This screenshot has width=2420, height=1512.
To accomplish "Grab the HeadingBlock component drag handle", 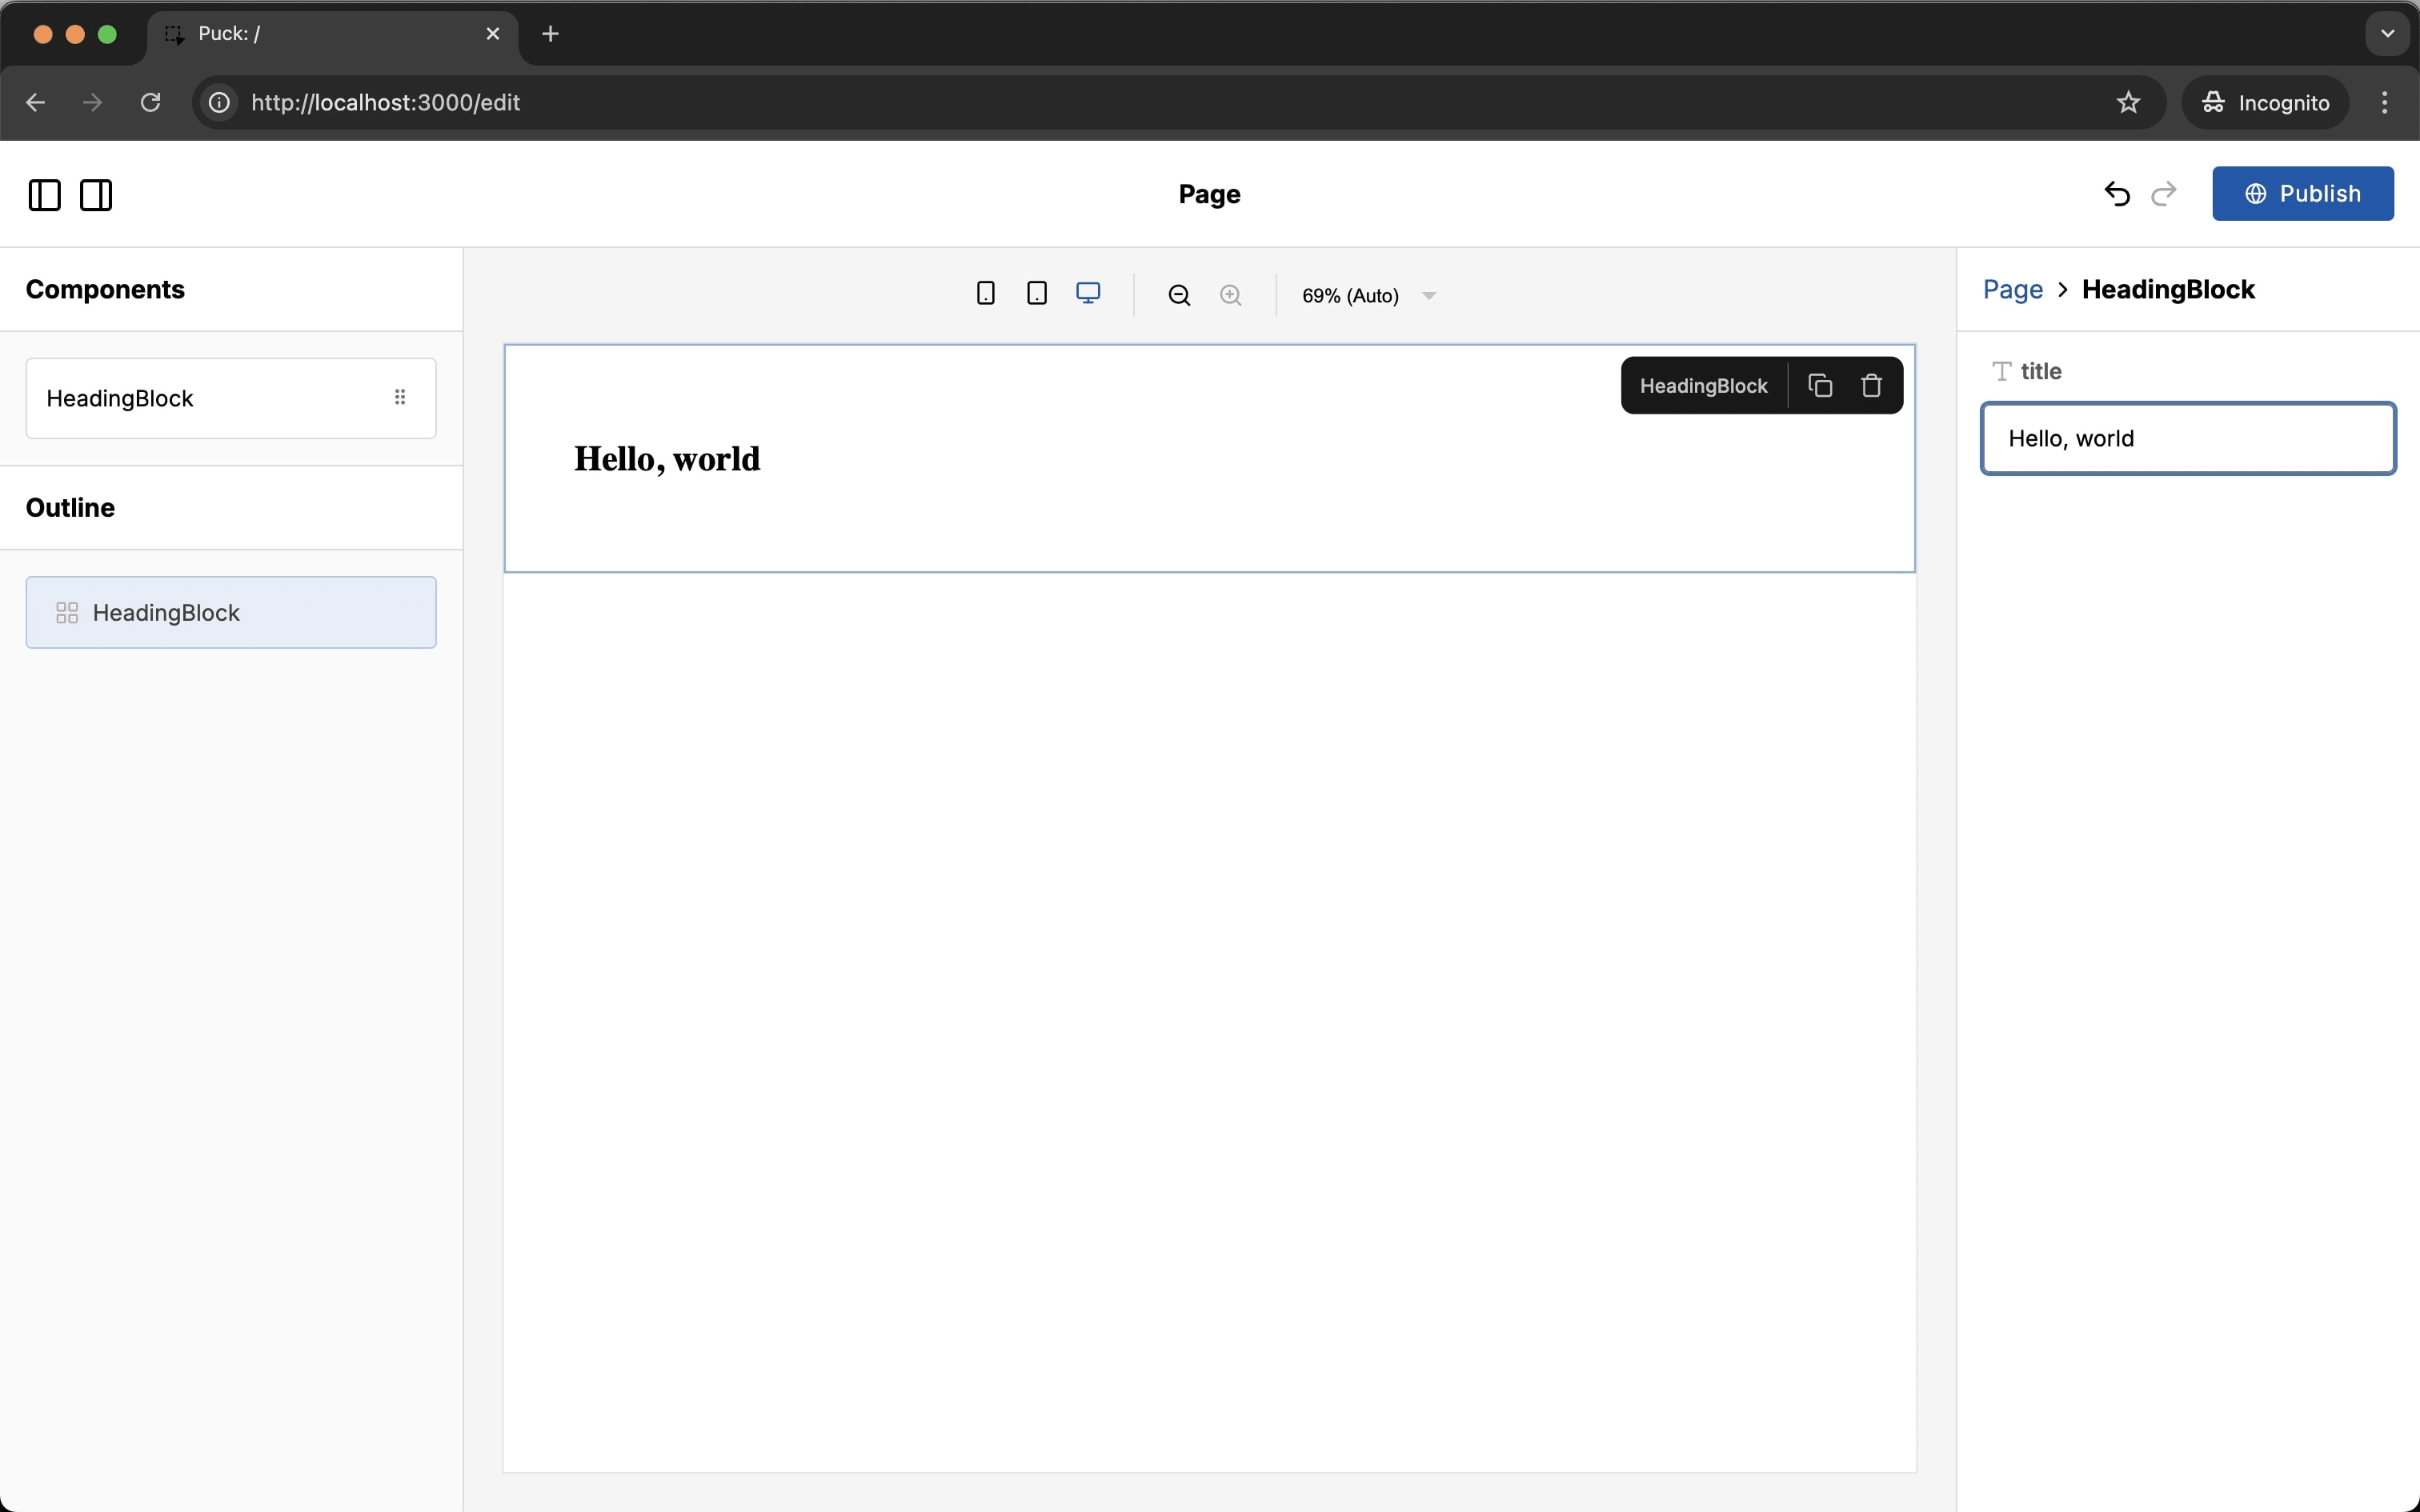I will click(400, 398).
